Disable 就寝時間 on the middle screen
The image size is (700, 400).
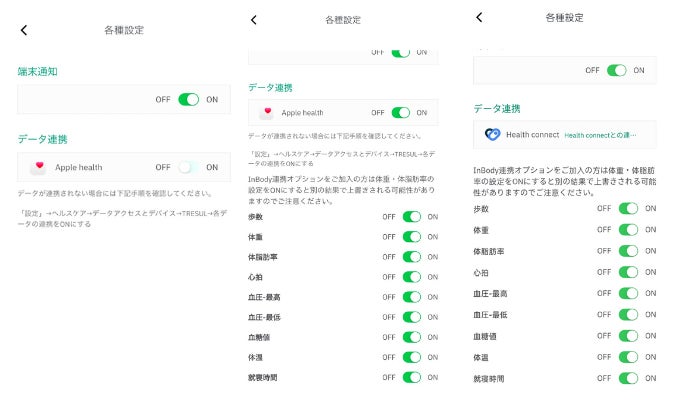(x=412, y=377)
